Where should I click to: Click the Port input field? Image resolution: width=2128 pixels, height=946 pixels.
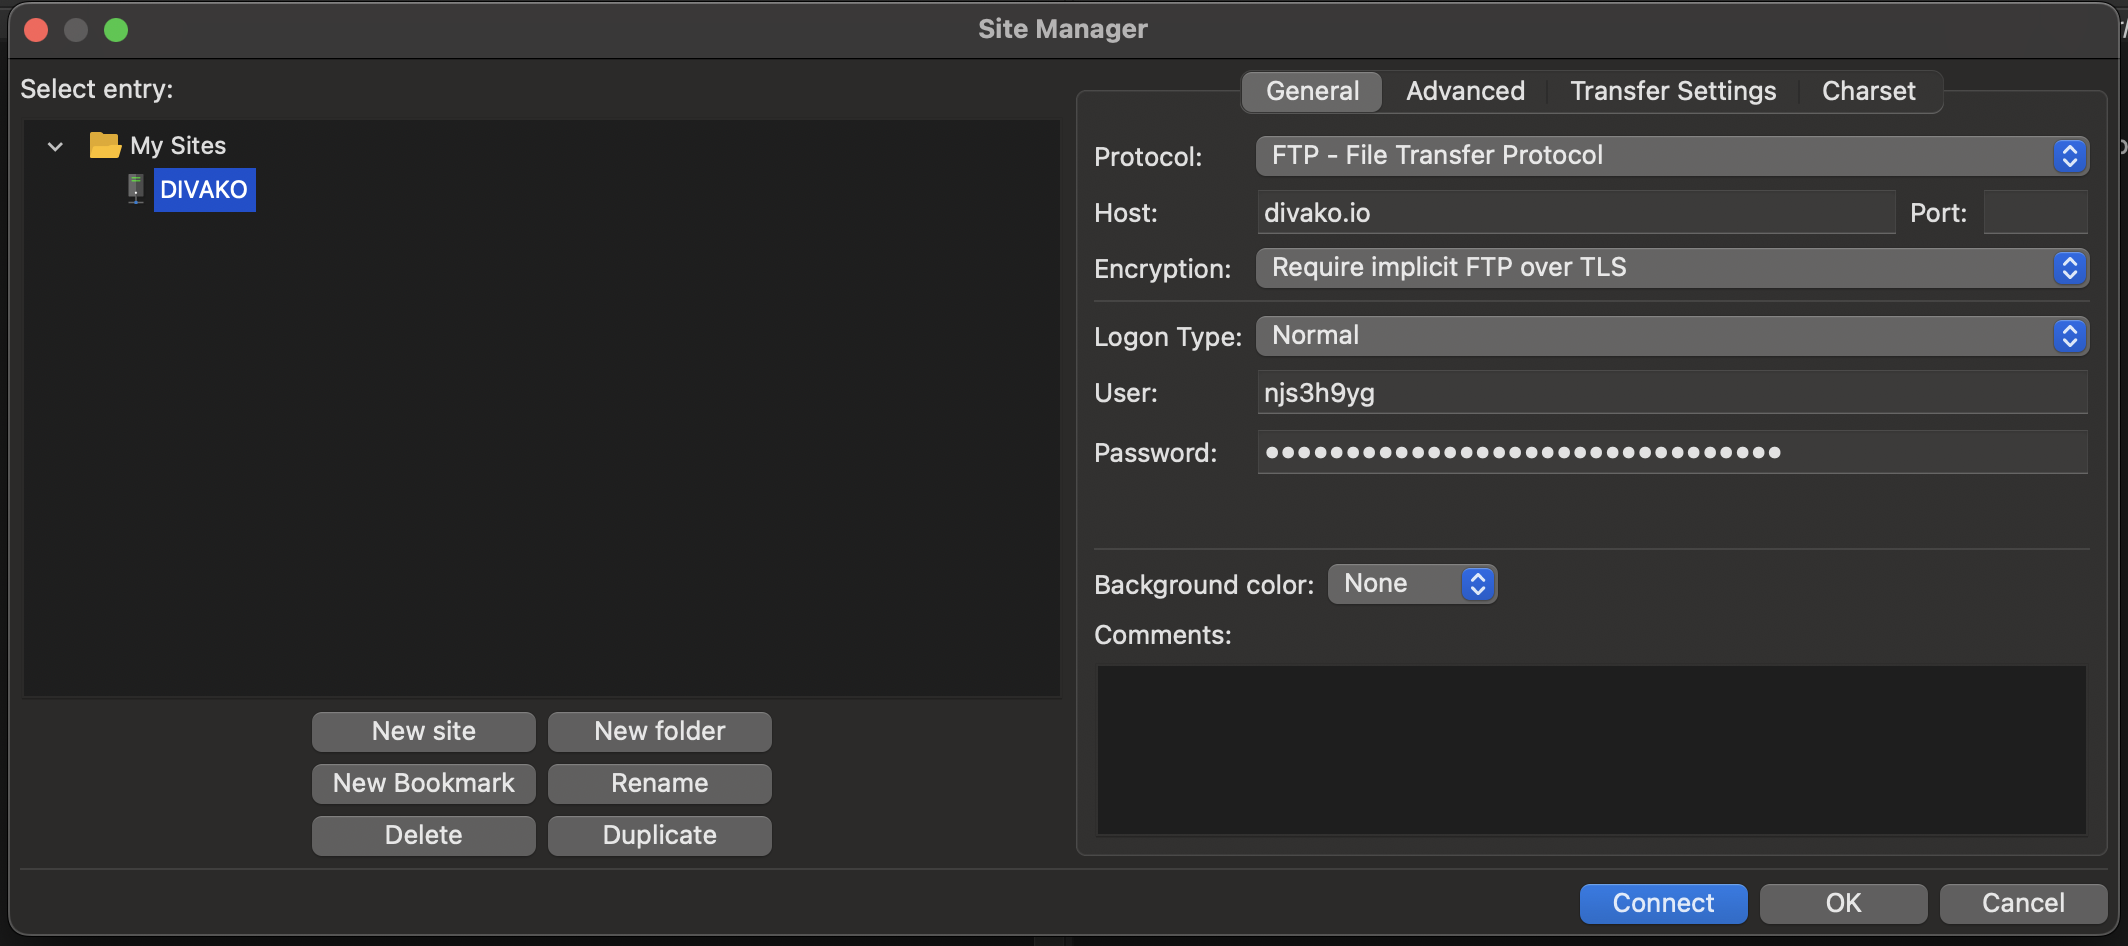(x=2036, y=212)
